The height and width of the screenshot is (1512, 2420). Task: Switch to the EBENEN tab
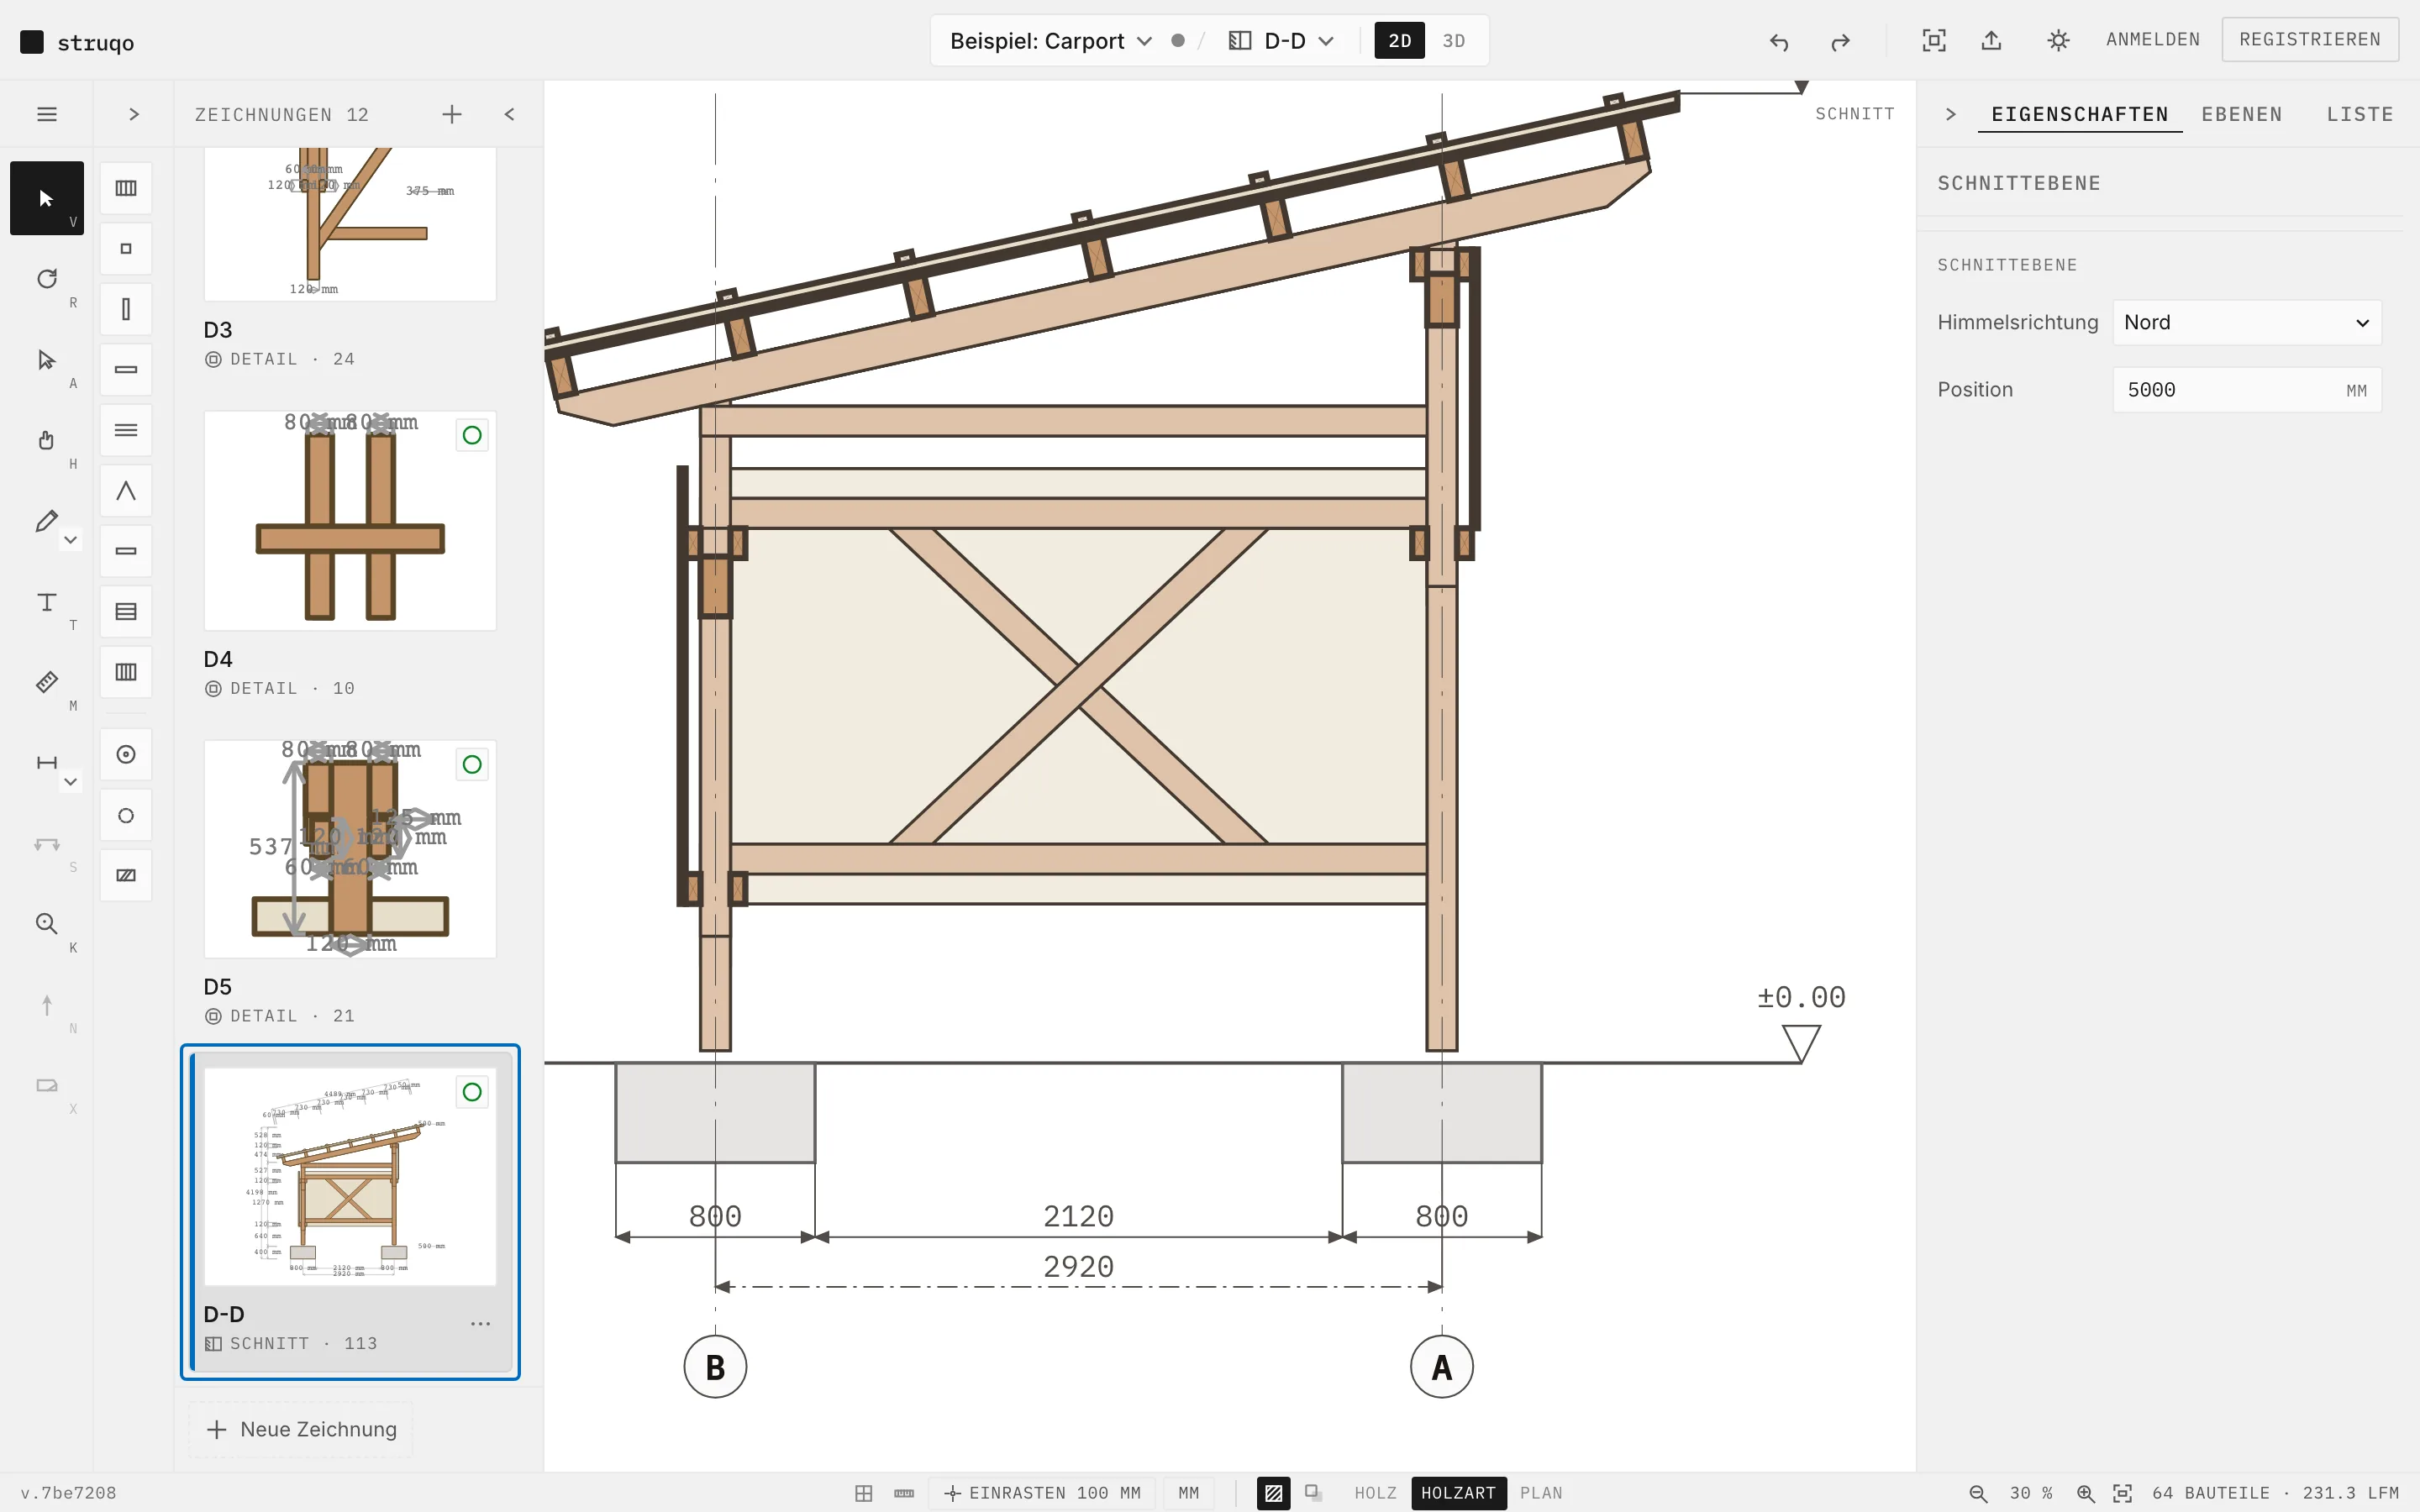(2241, 114)
